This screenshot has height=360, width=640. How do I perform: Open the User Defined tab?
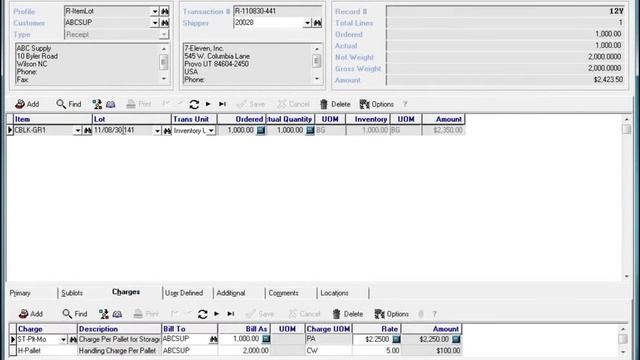click(184, 293)
